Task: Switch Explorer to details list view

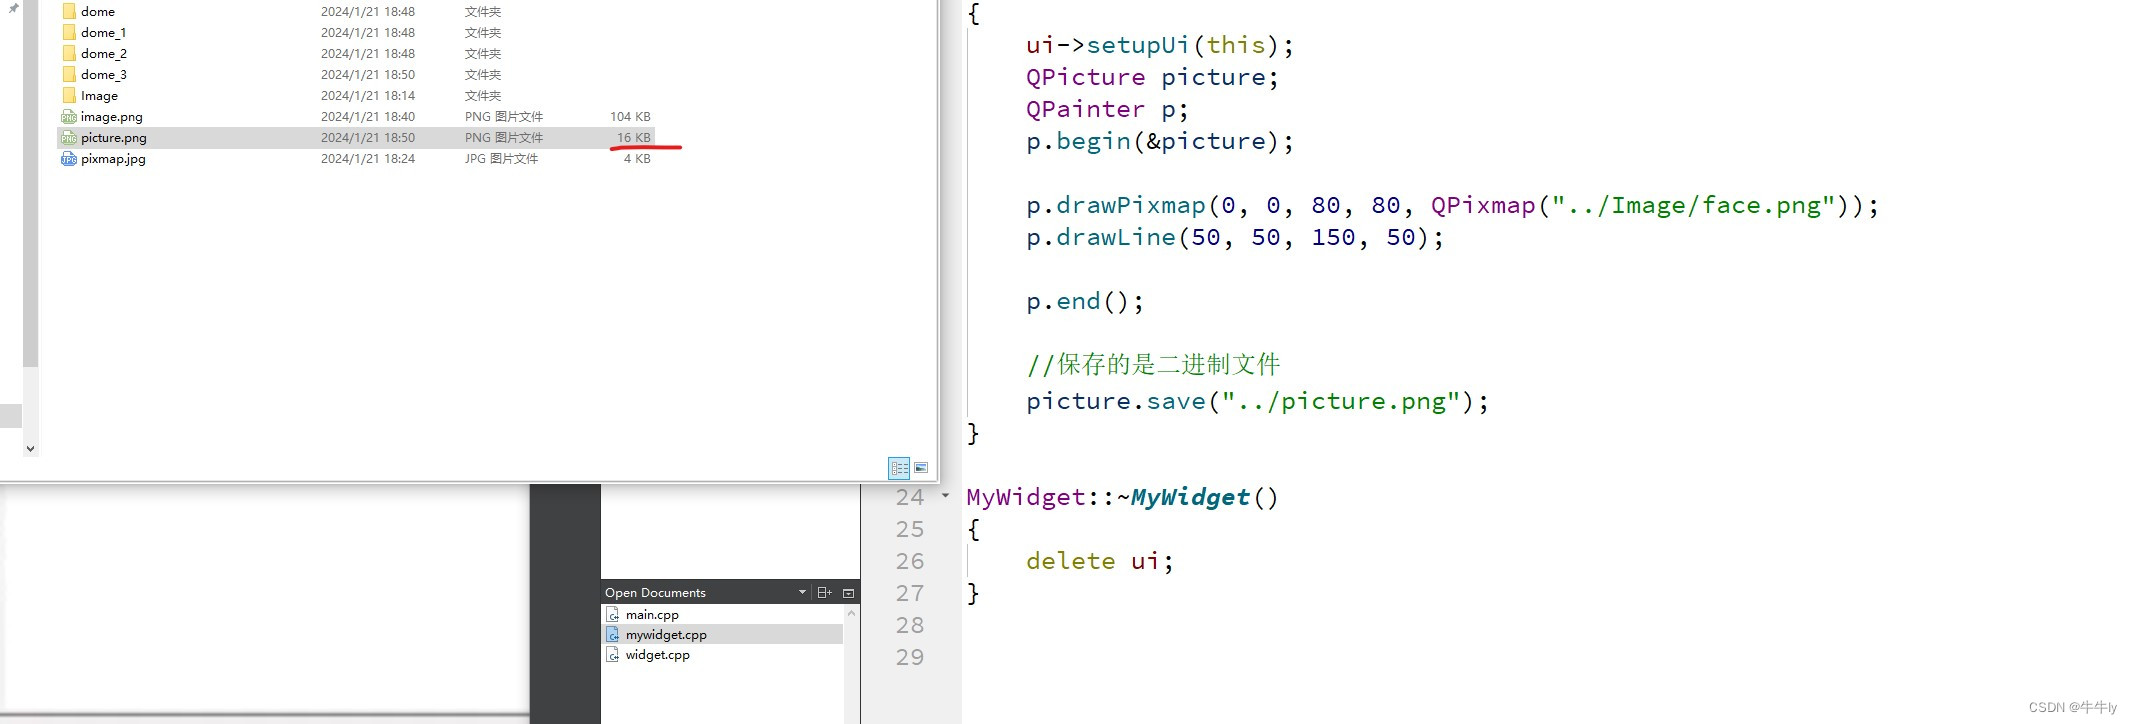Action: [899, 468]
